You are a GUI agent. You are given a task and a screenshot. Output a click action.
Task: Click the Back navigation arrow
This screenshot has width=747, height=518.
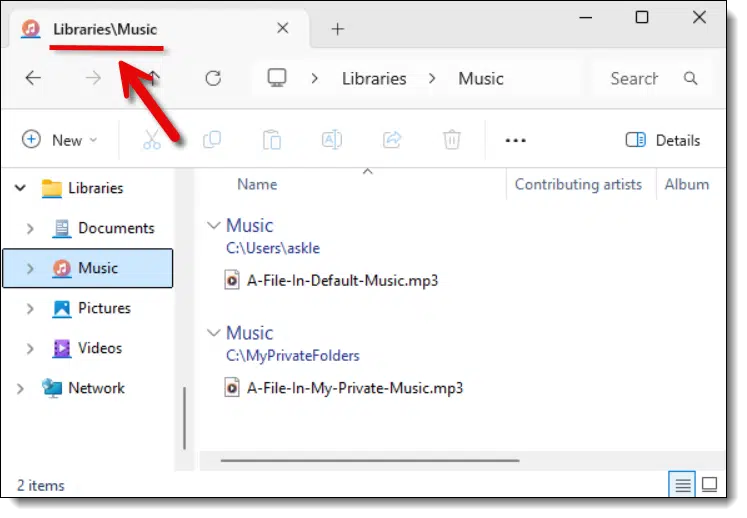(x=33, y=78)
